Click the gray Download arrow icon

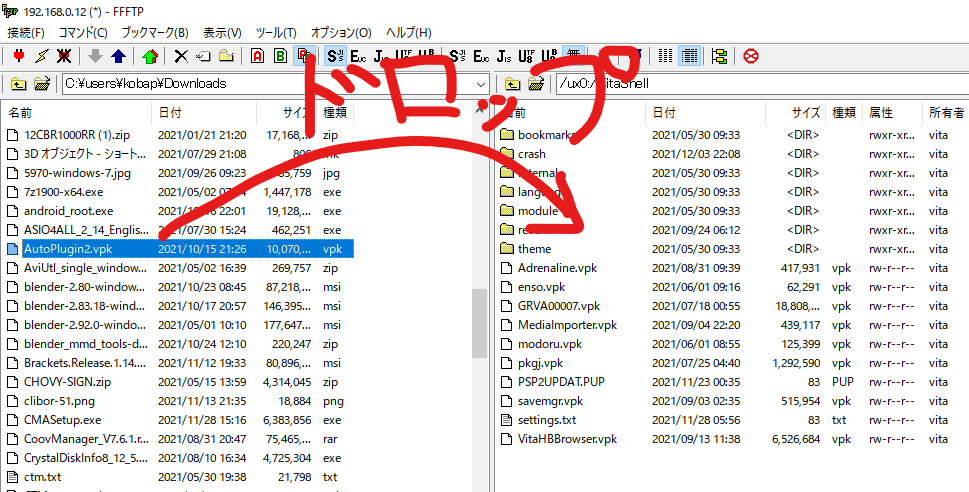coord(95,56)
